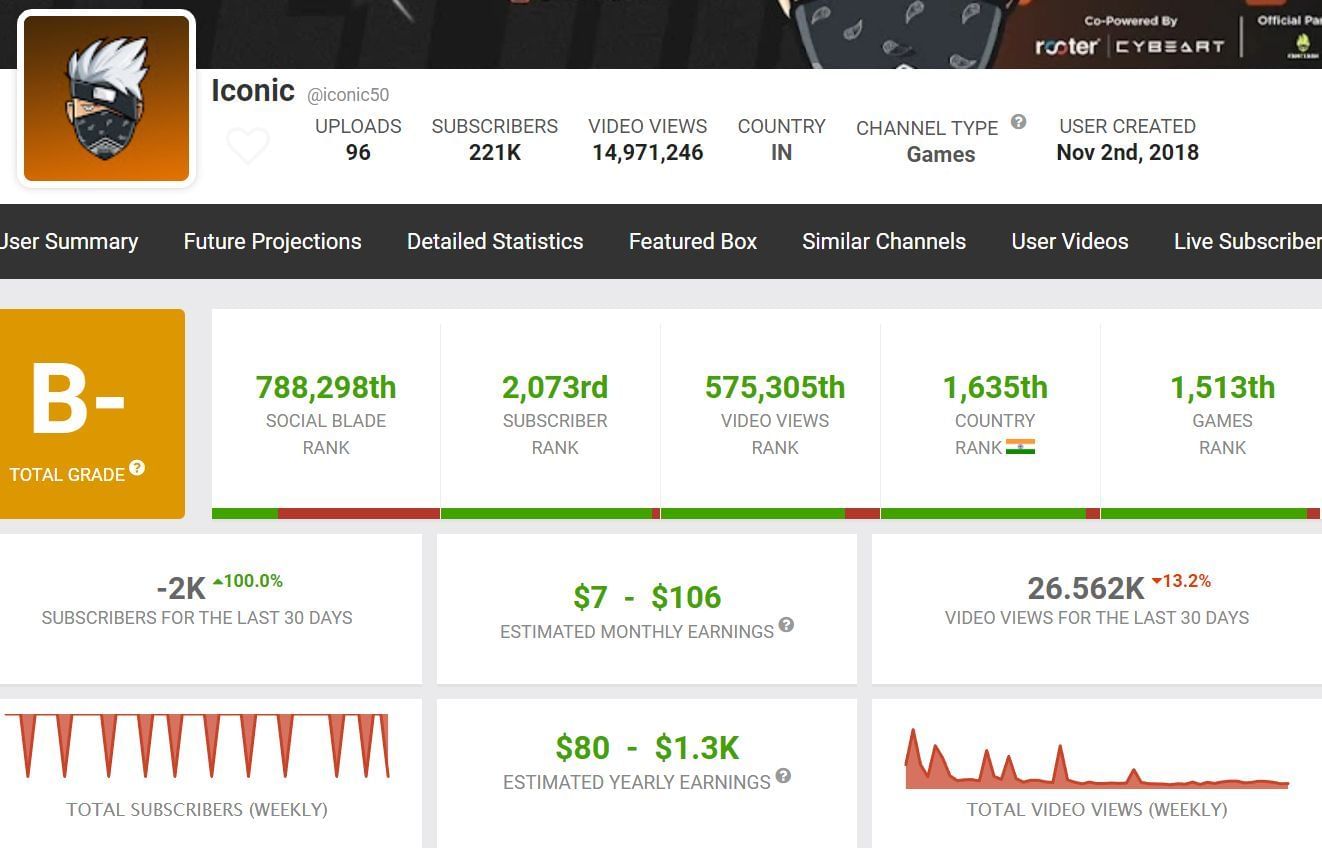Open the User Videos tab
The height and width of the screenshot is (848, 1322).
tap(1069, 242)
